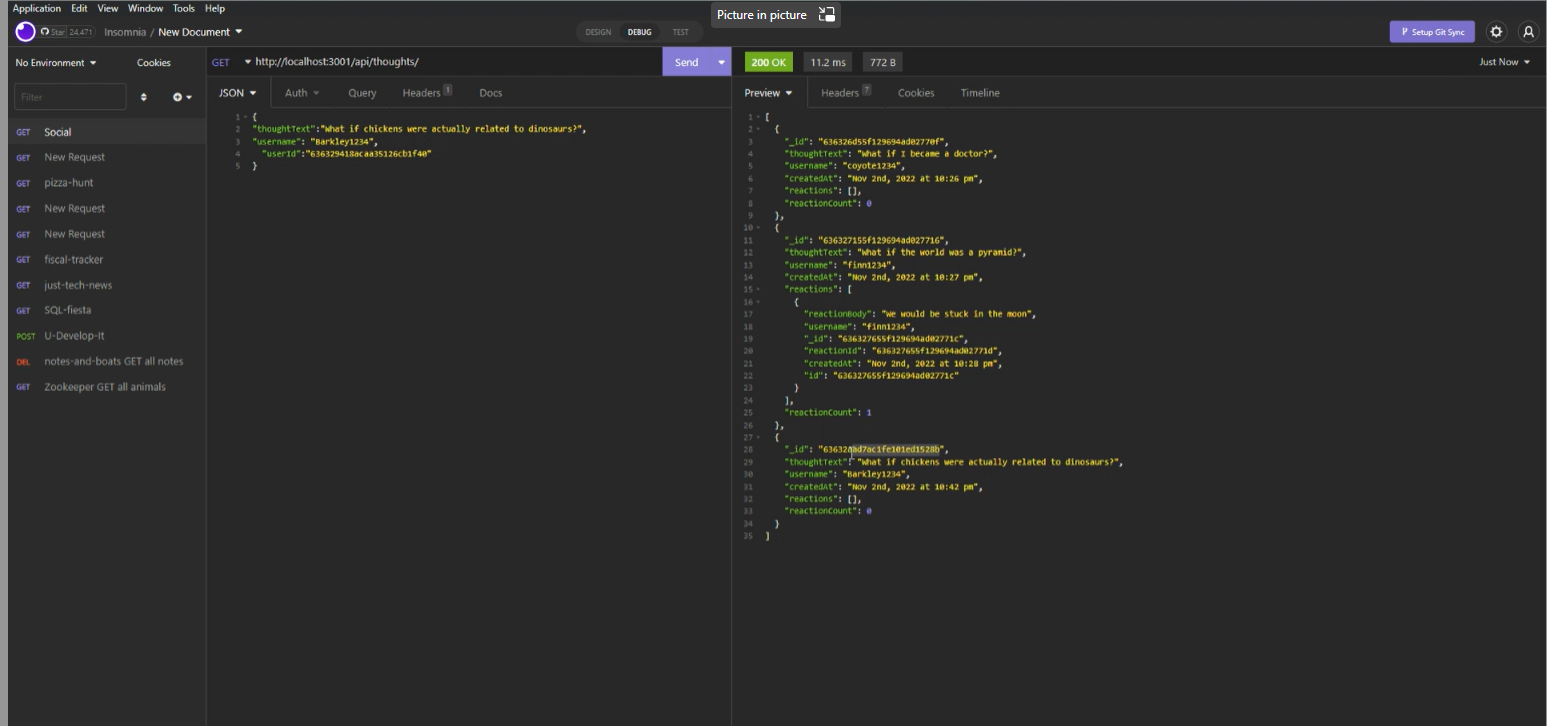The height and width of the screenshot is (726, 1547).
Task: Open the Cookies manager link
Action: tap(154, 62)
